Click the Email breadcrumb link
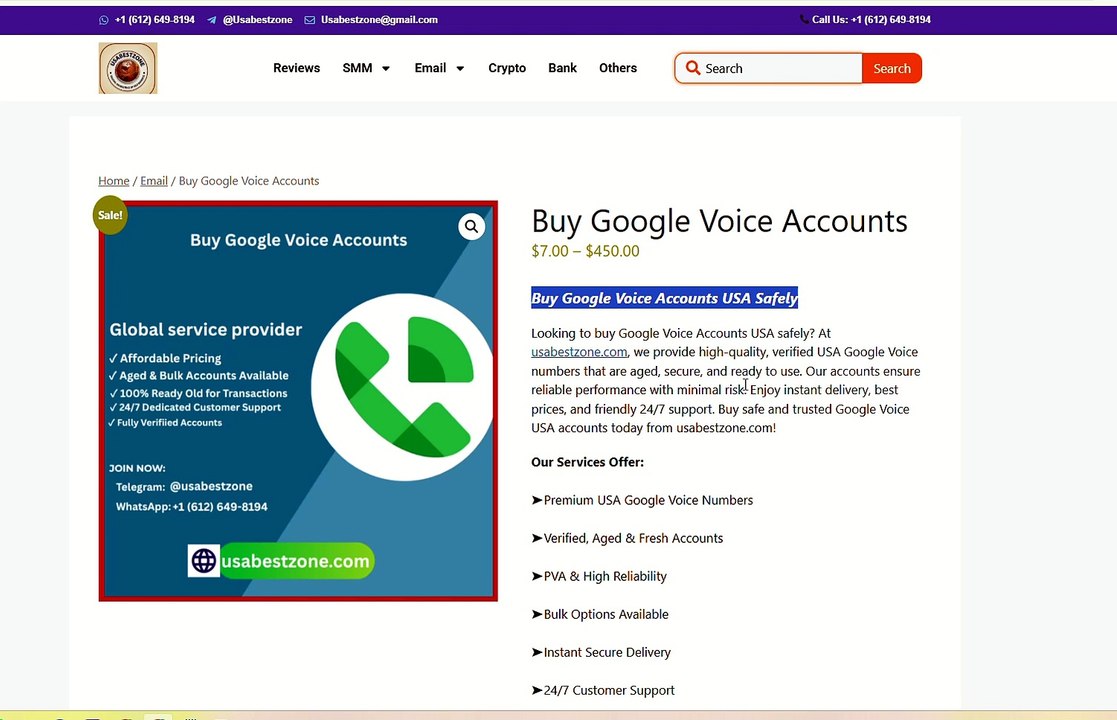1117x720 pixels. [154, 181]
